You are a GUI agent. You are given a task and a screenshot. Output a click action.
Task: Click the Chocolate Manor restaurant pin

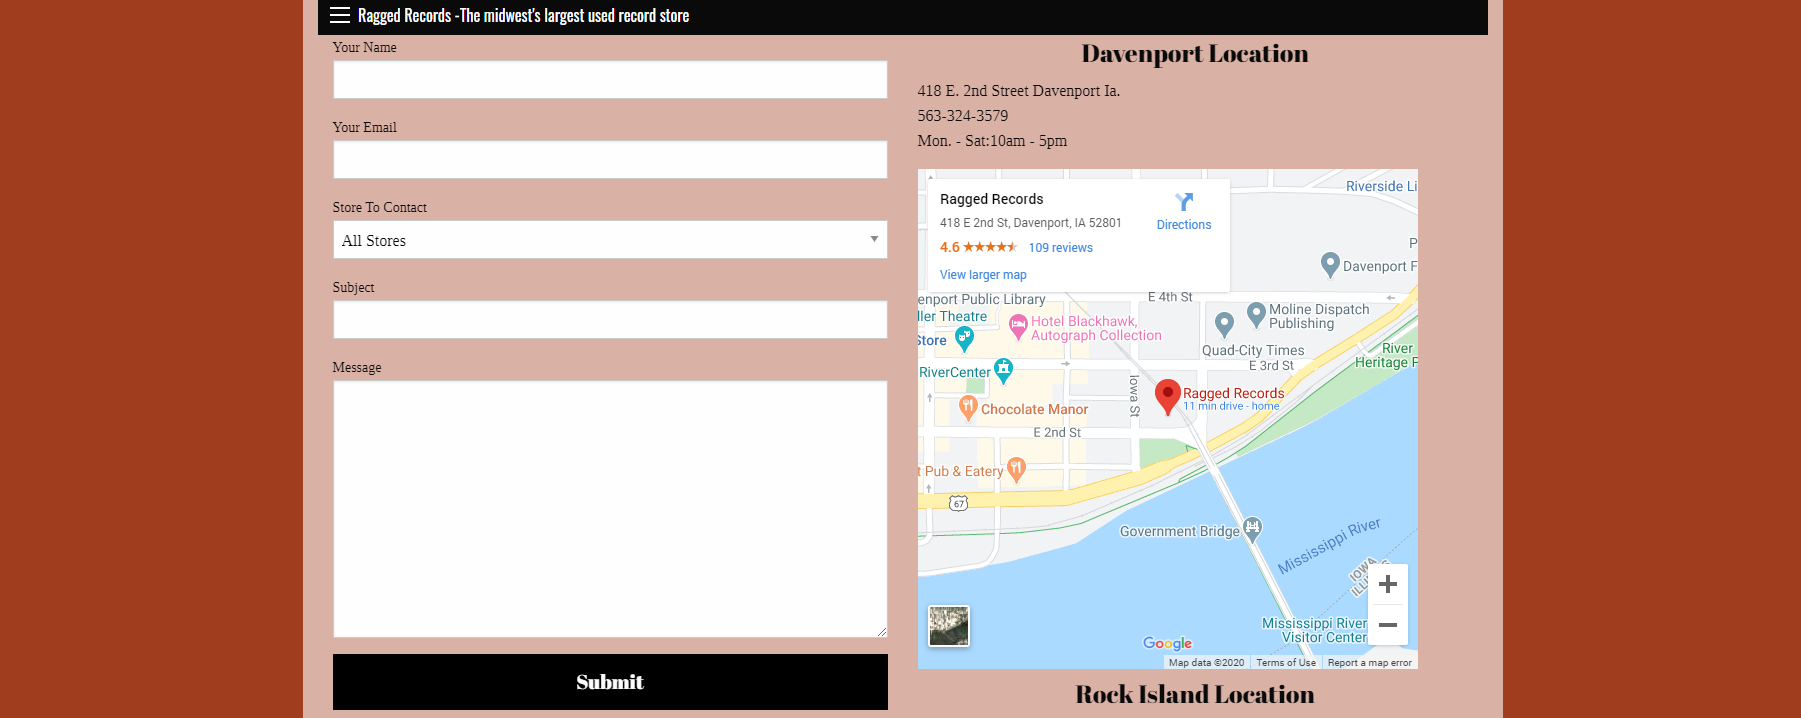tap(967, 407)
